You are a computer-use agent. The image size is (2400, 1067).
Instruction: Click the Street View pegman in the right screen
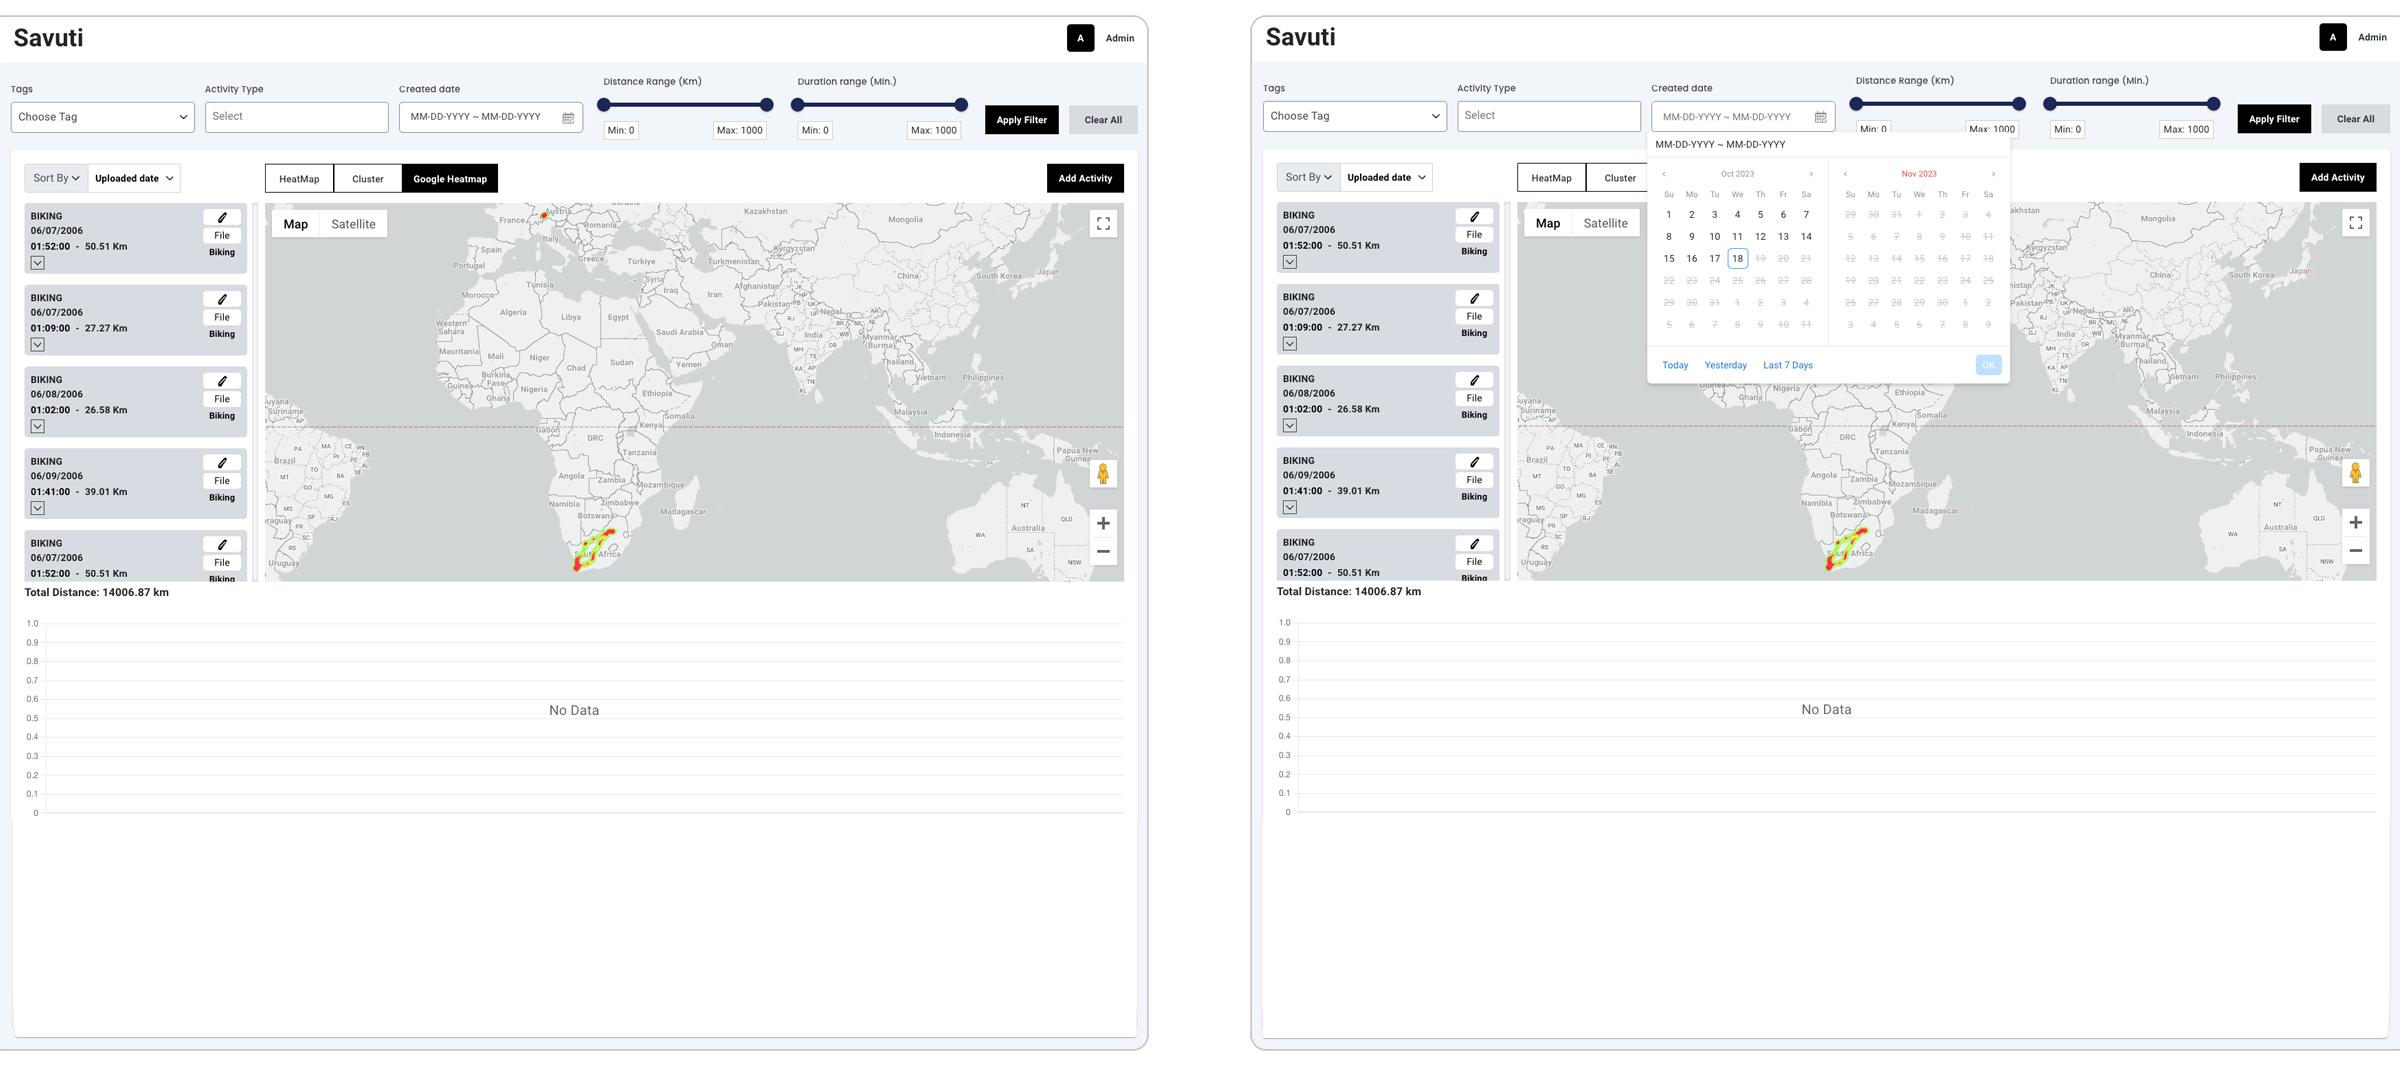coord(2355,473)
